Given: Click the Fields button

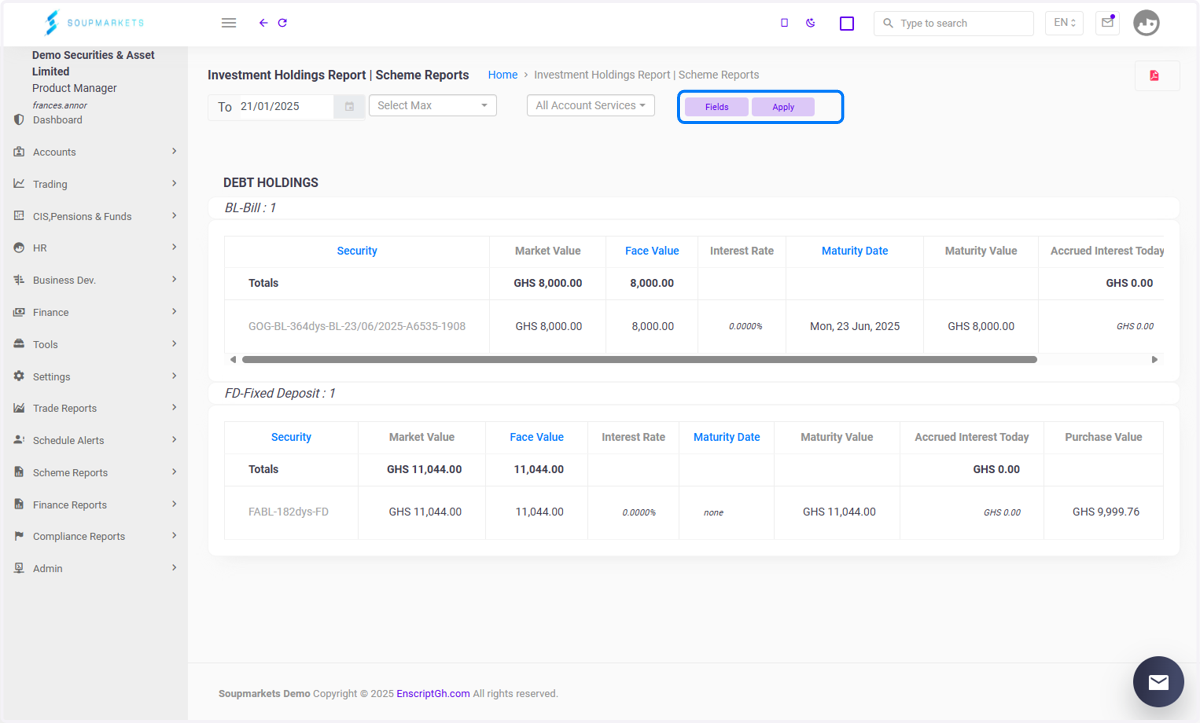Looking at the screenshot, I should (x=717, y=107).
